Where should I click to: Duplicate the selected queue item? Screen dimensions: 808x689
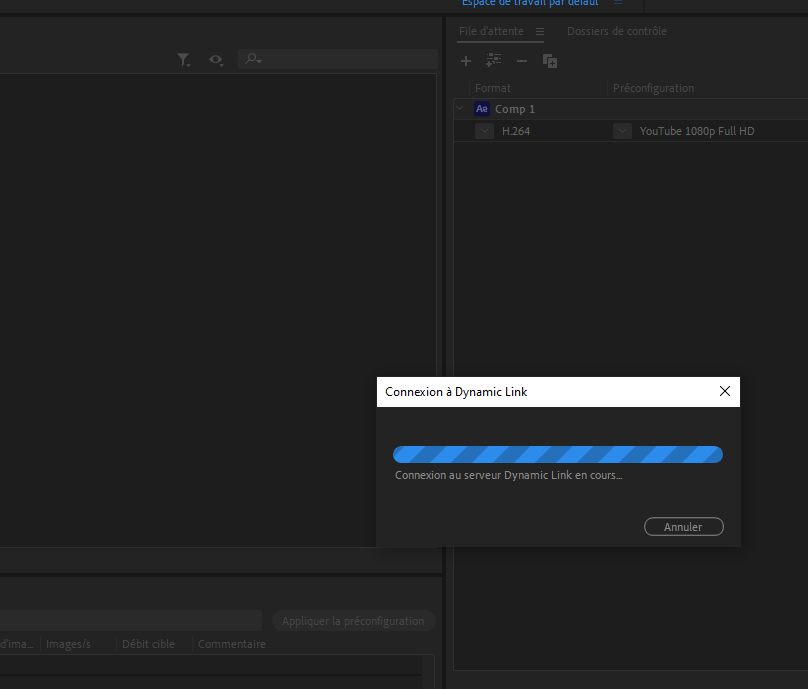point(550,61)
